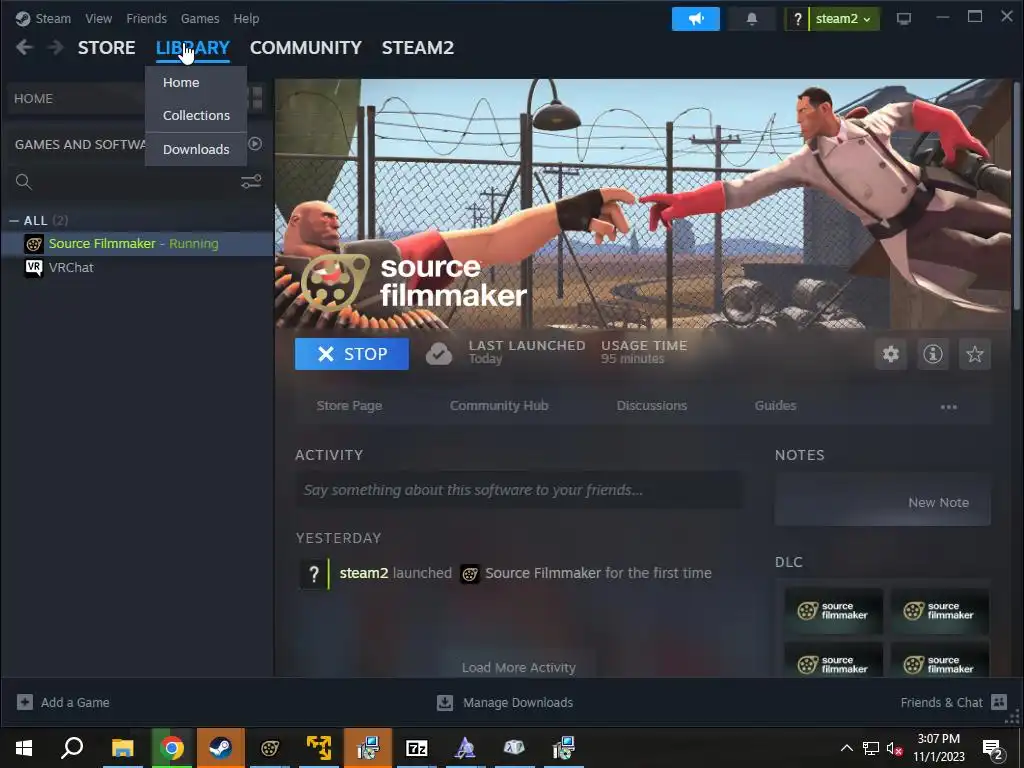Screen dimensions: 1024x768
Task: Open the Discussions link
Action: point(652,406)
